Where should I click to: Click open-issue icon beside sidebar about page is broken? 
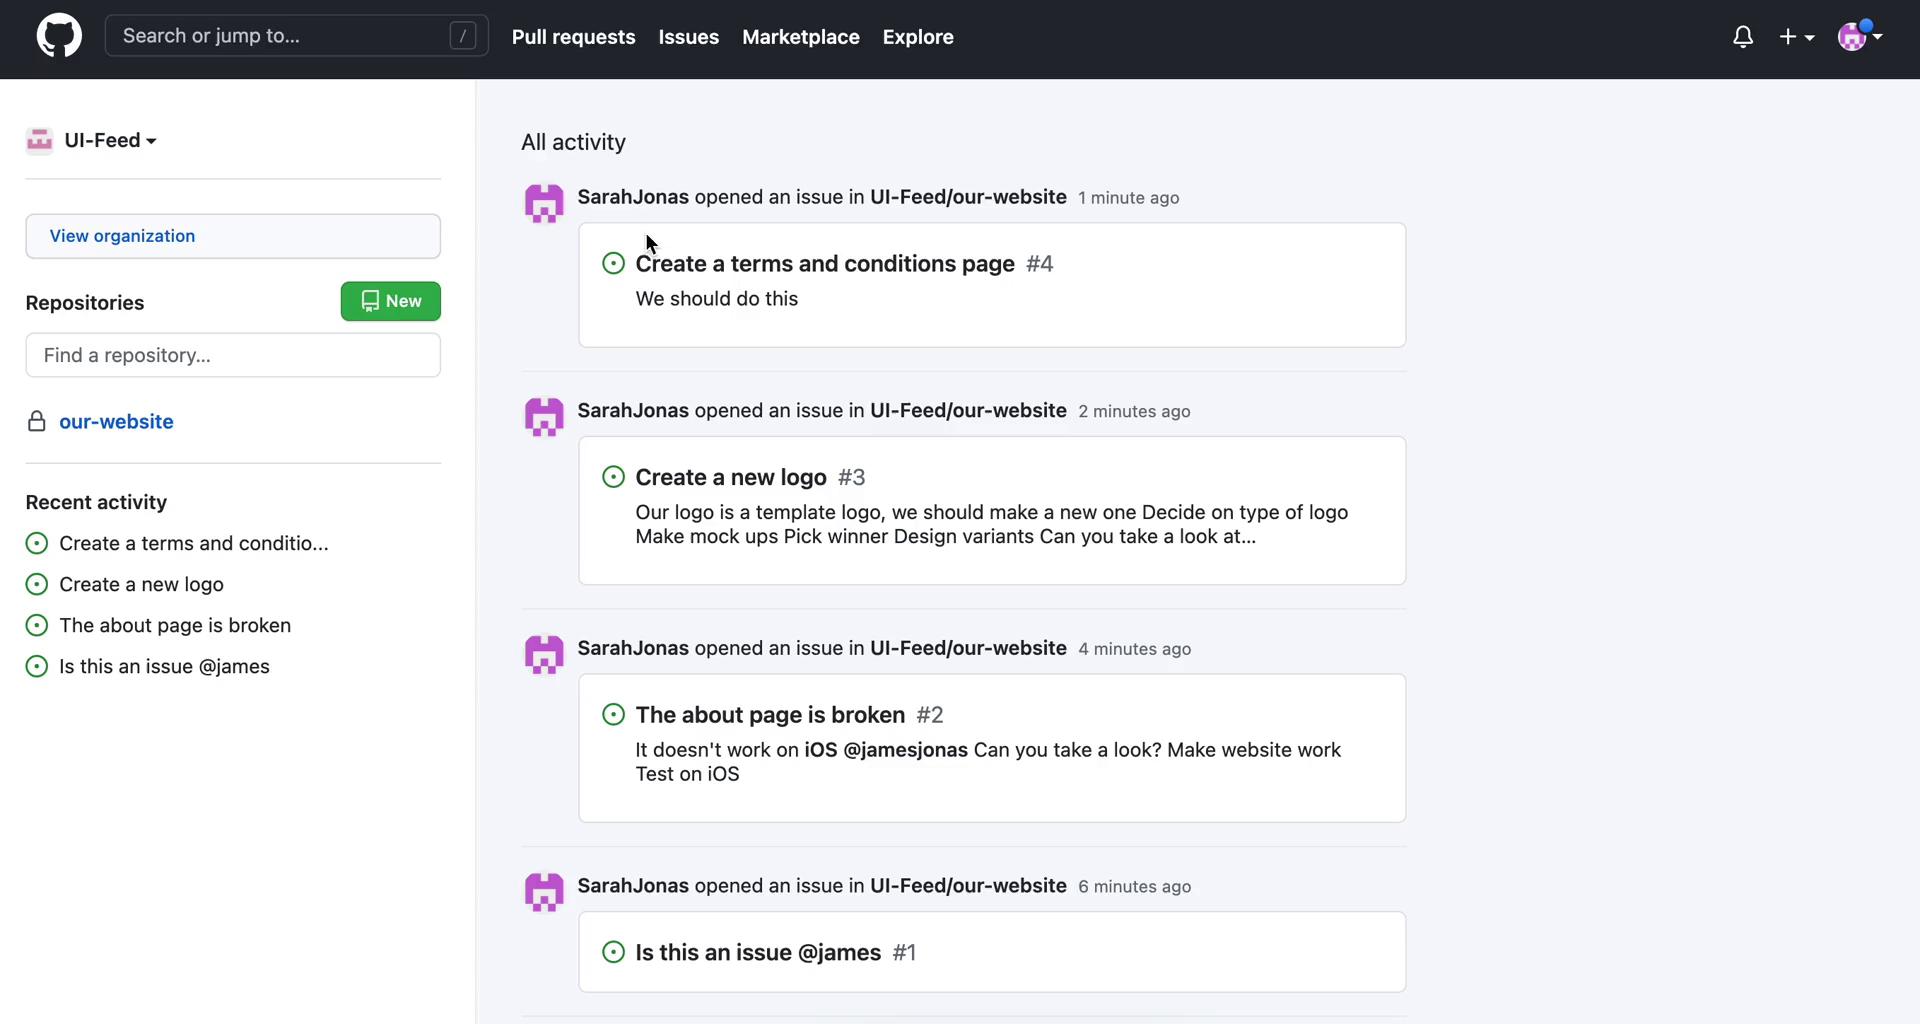point(37,625)
